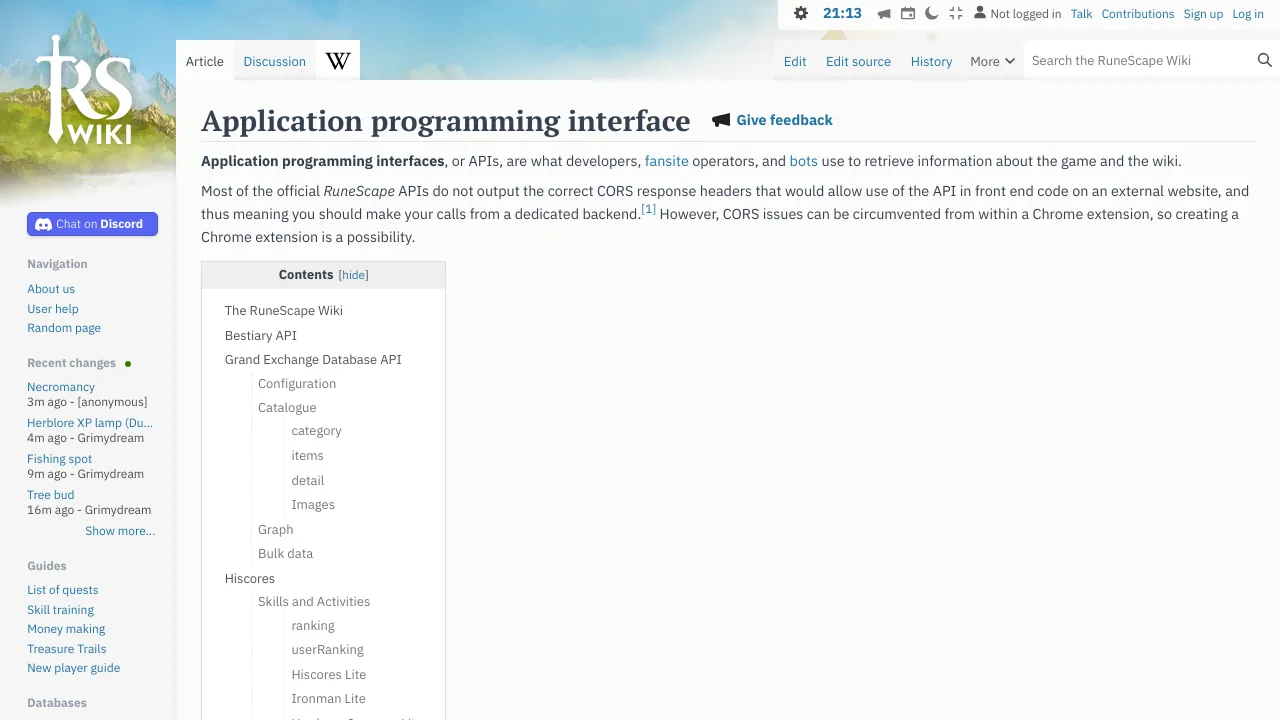The image size is (1280, 720).
Task: Join via Chat on Discord button
Action: point(92,224)
